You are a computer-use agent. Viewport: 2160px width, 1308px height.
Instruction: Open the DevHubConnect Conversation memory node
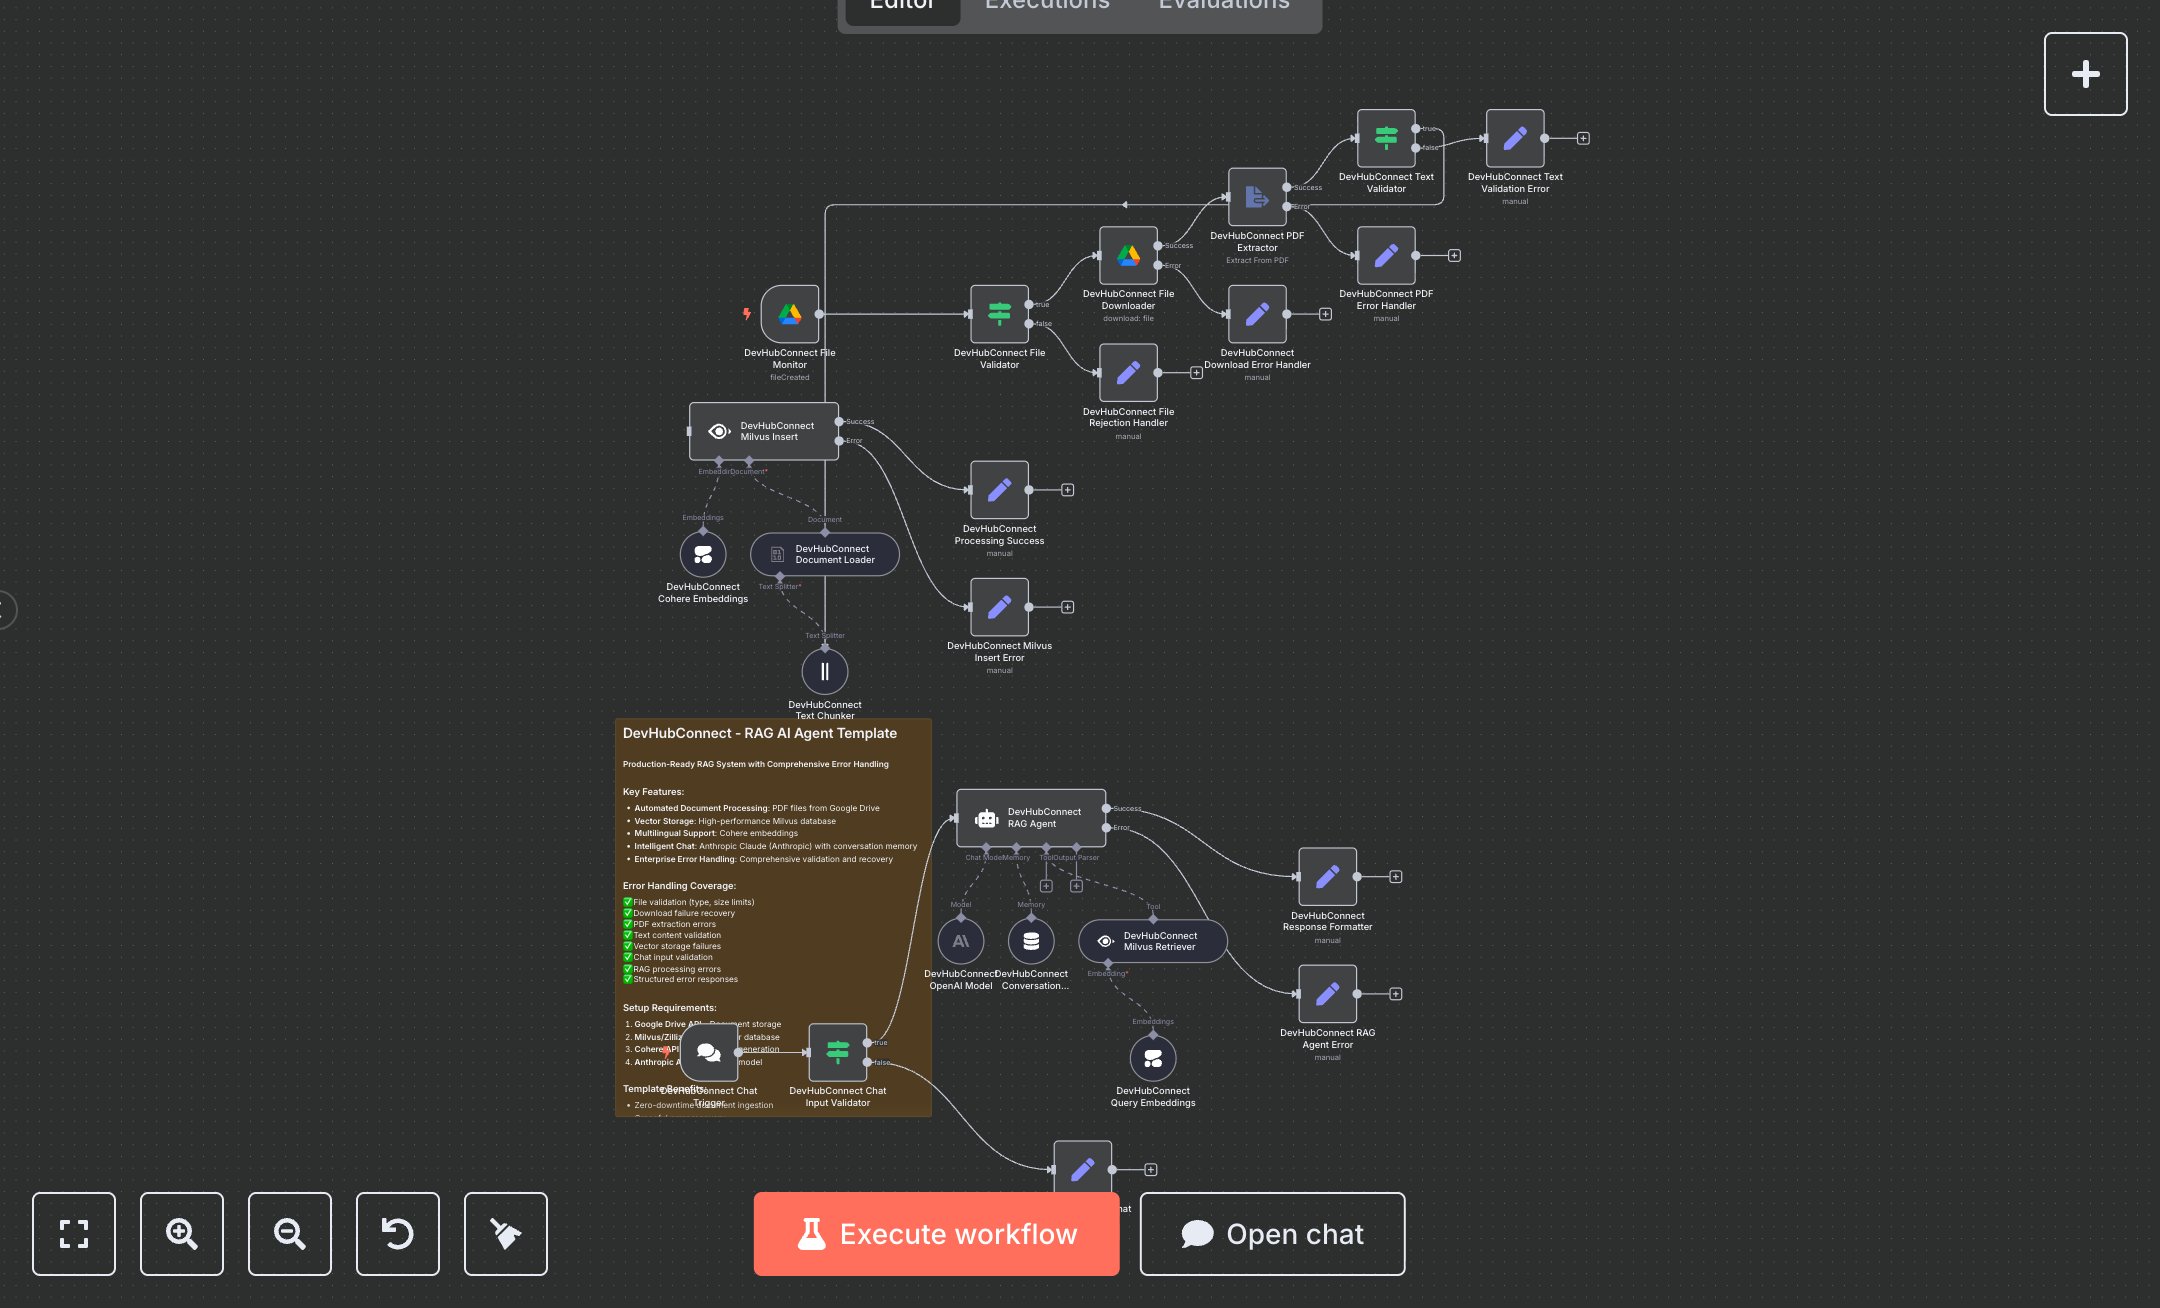1031,941
